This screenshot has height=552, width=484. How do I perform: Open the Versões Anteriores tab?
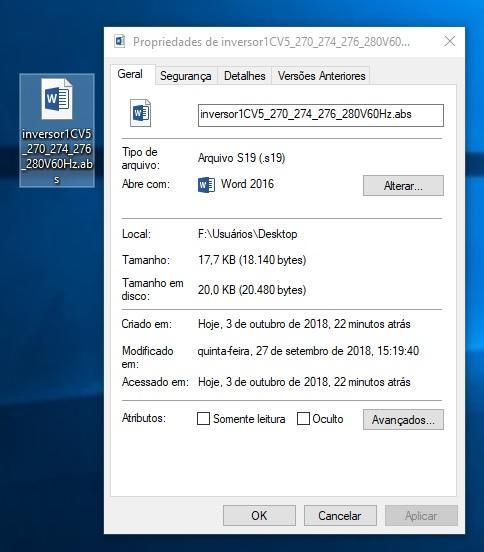(321, 76)
